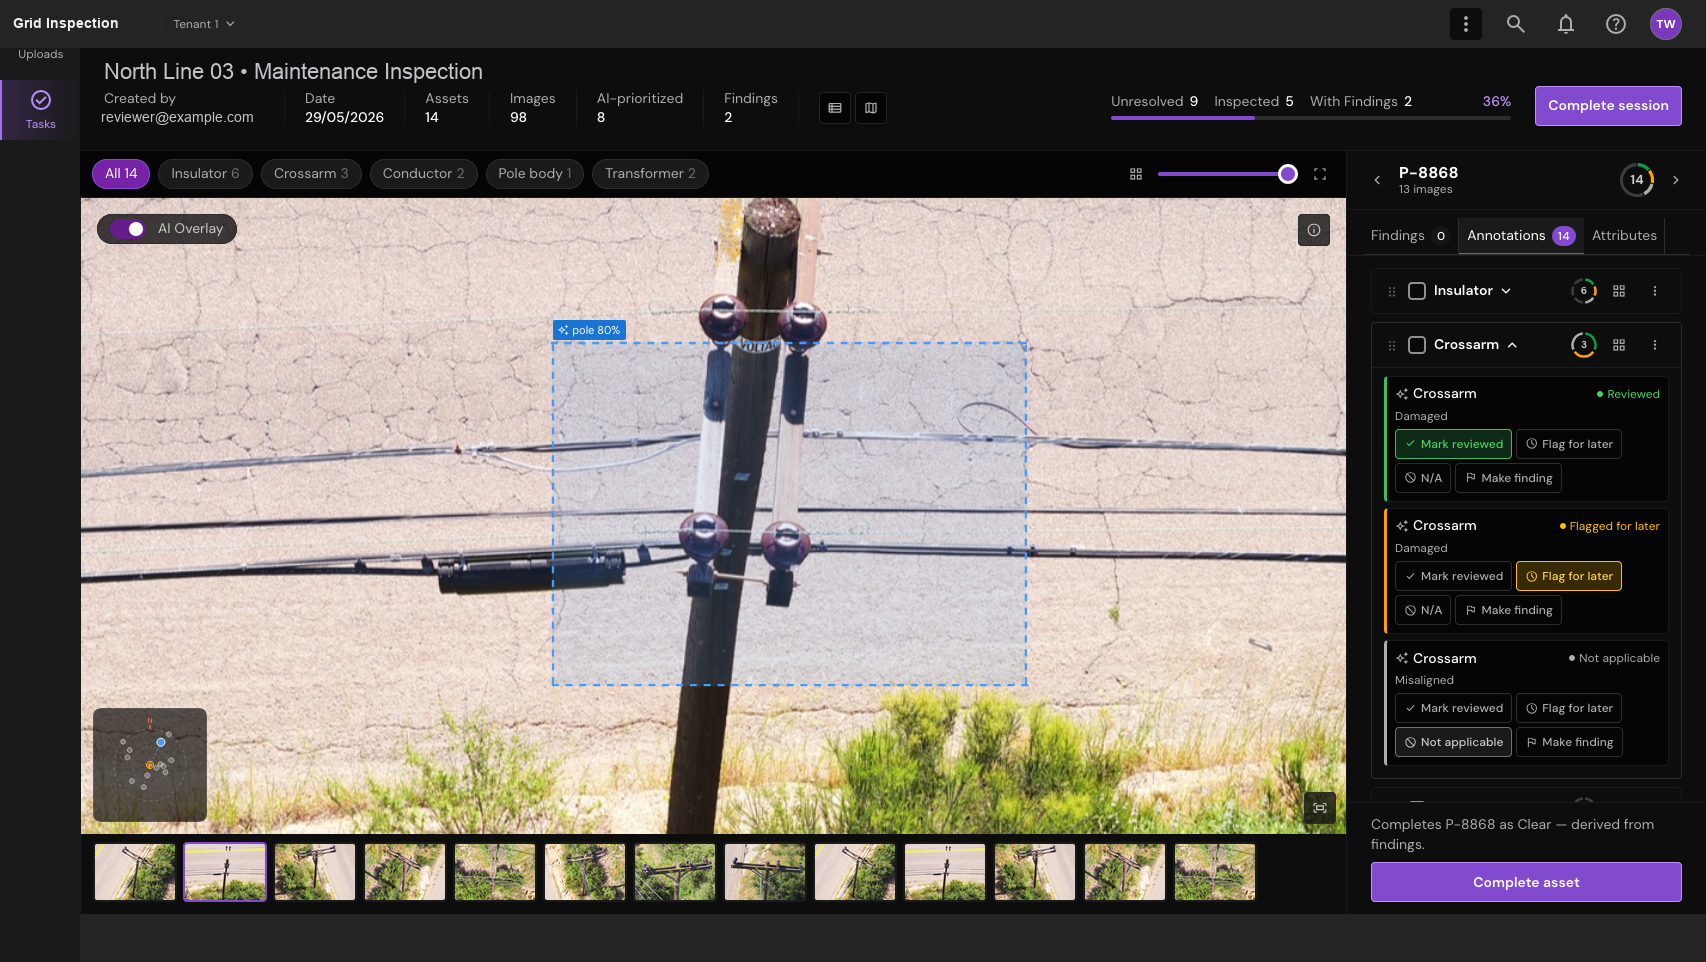Screen dimensions: 1706x962
Task: Mark reviewed on flagged crossarm
Action: [x=1453, y=576]
